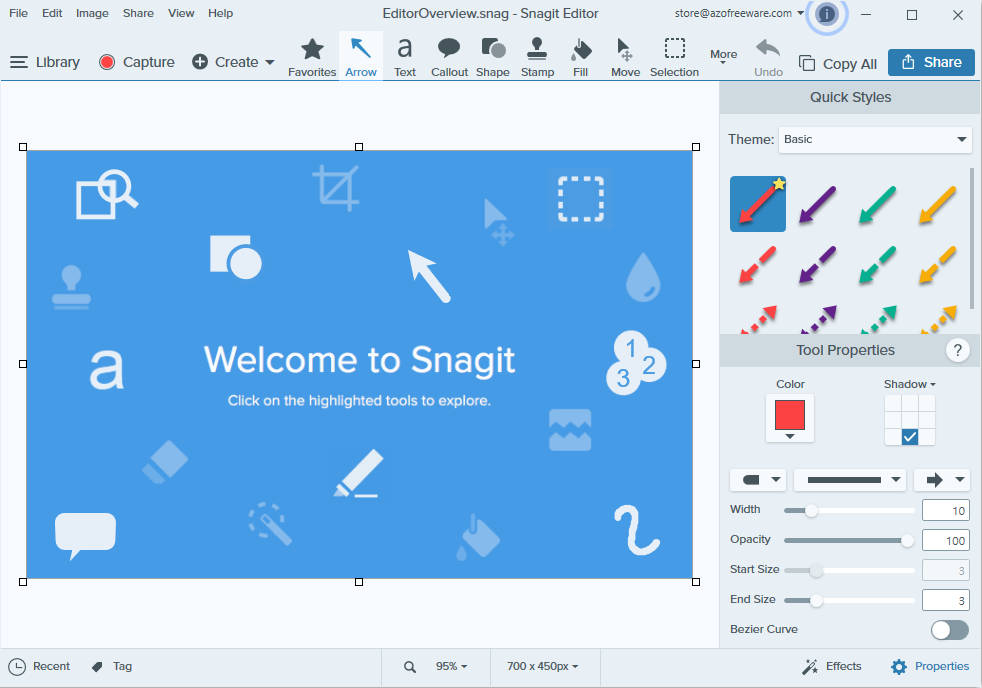Choose the Fill tool

coord(580,55)
